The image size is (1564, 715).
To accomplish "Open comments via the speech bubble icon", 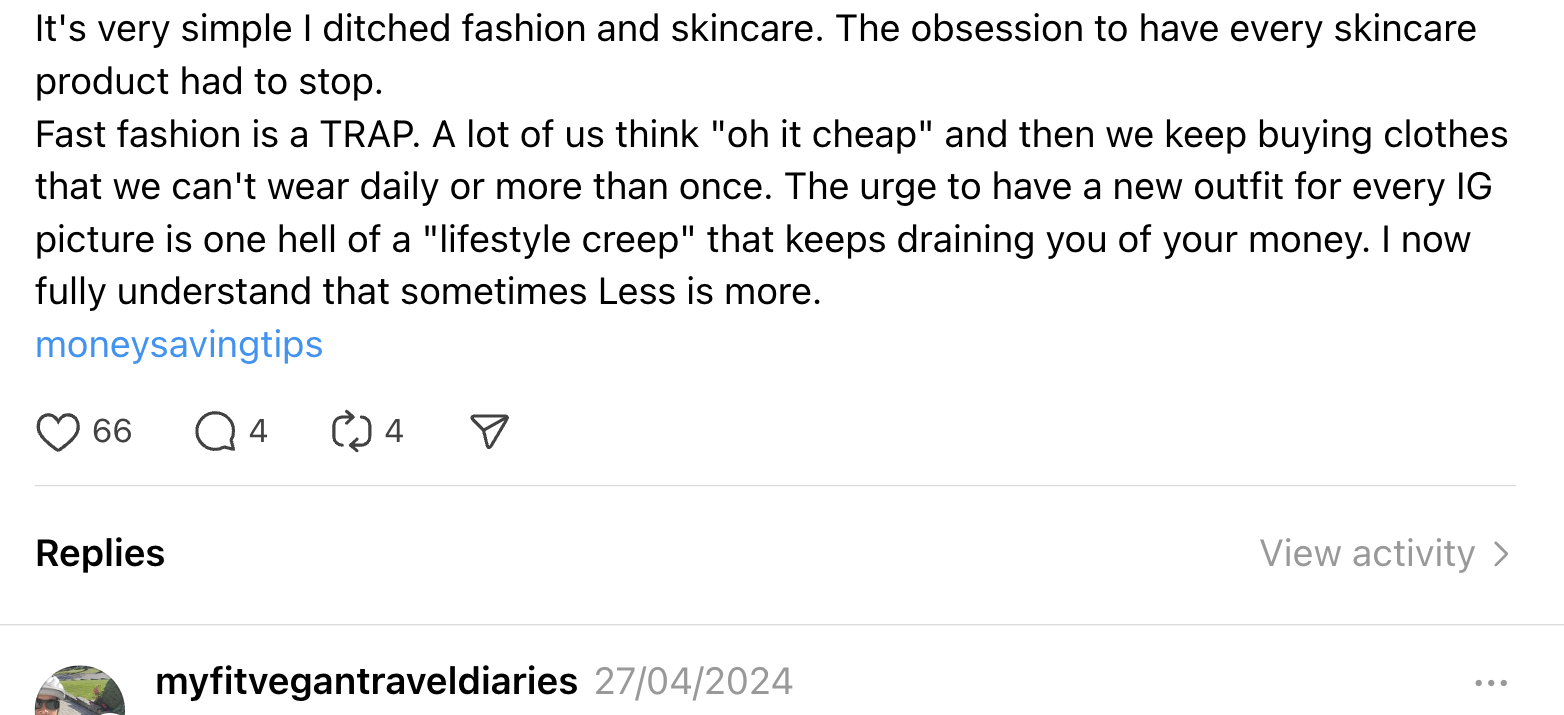I will click(x=215, y=432).
